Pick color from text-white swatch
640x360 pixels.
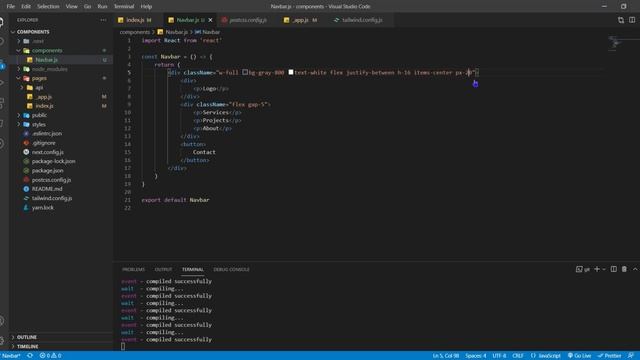pos(291,72)
